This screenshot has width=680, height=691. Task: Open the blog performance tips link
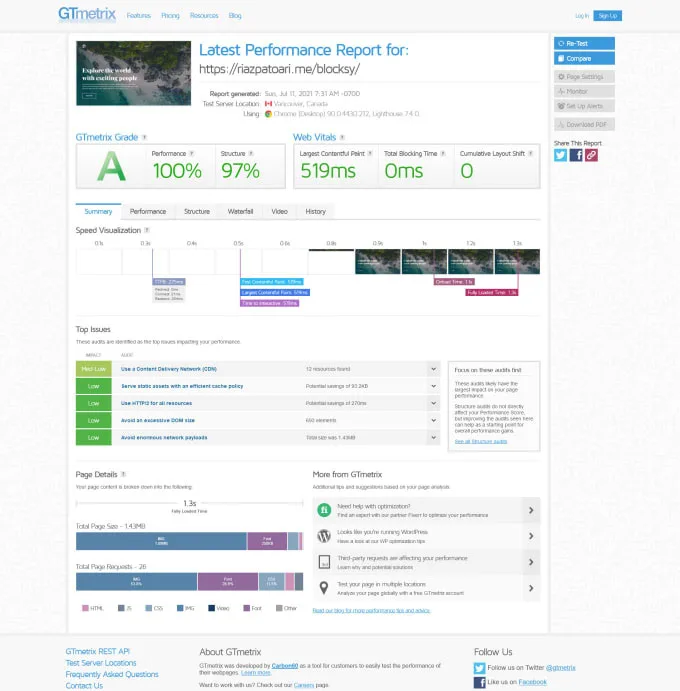(371, 610)
